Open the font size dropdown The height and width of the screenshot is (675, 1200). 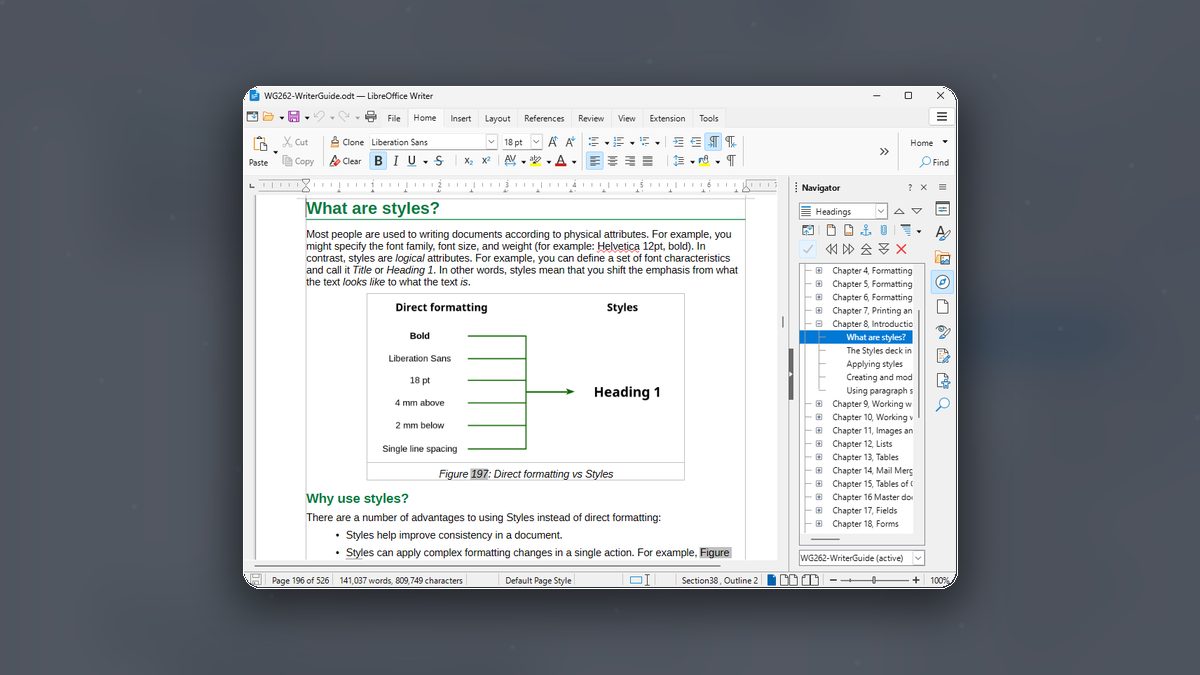coord(536,142)
